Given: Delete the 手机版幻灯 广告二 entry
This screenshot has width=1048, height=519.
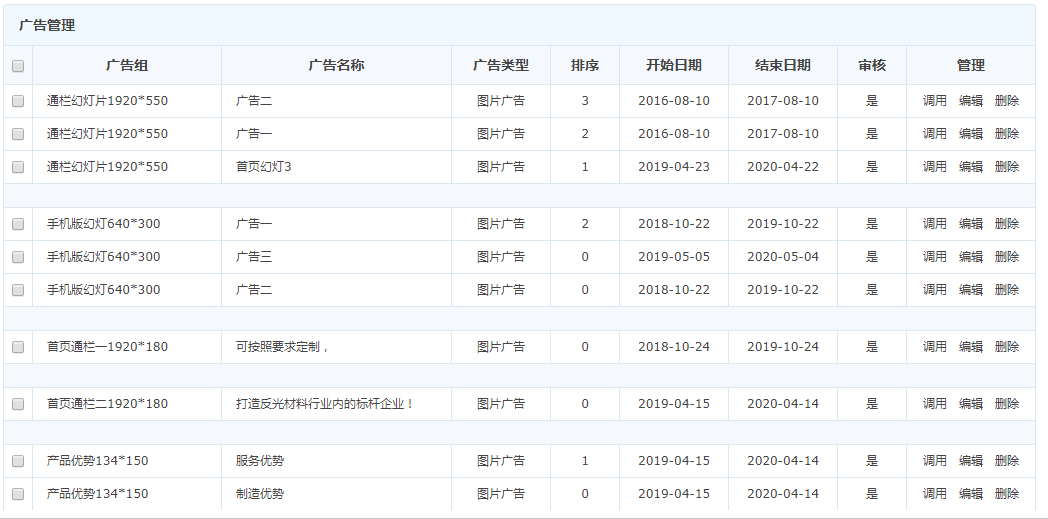Looking at the screenshot, I should (1006, 290).
